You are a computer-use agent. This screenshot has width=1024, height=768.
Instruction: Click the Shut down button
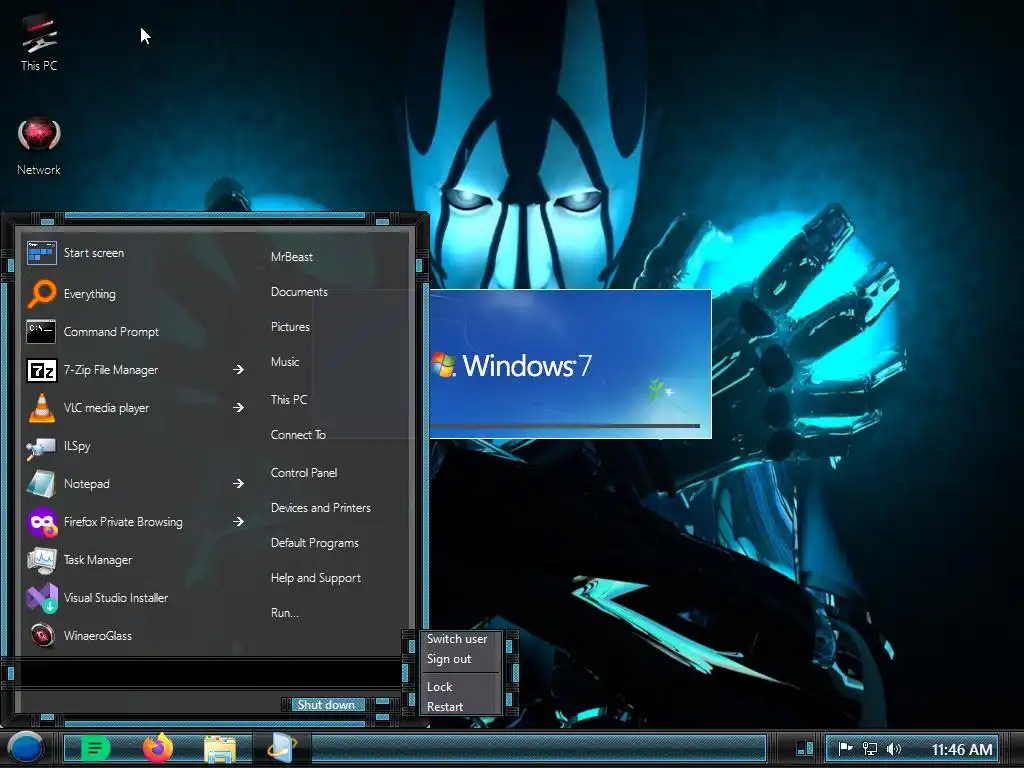(x=327, y=705)
